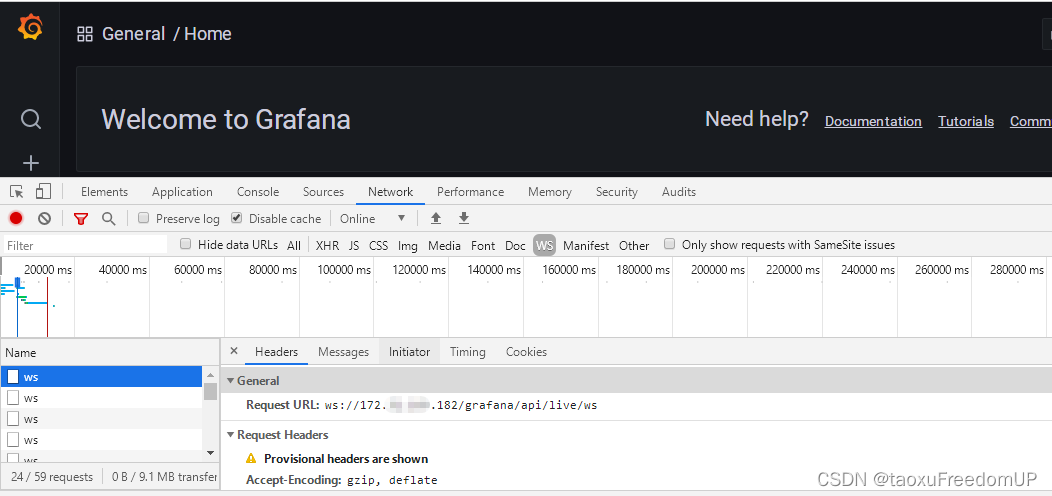Focus the network Filter text field
Image resolution: width=1052 pixels, height=496 pixels.
click(85, 245)
